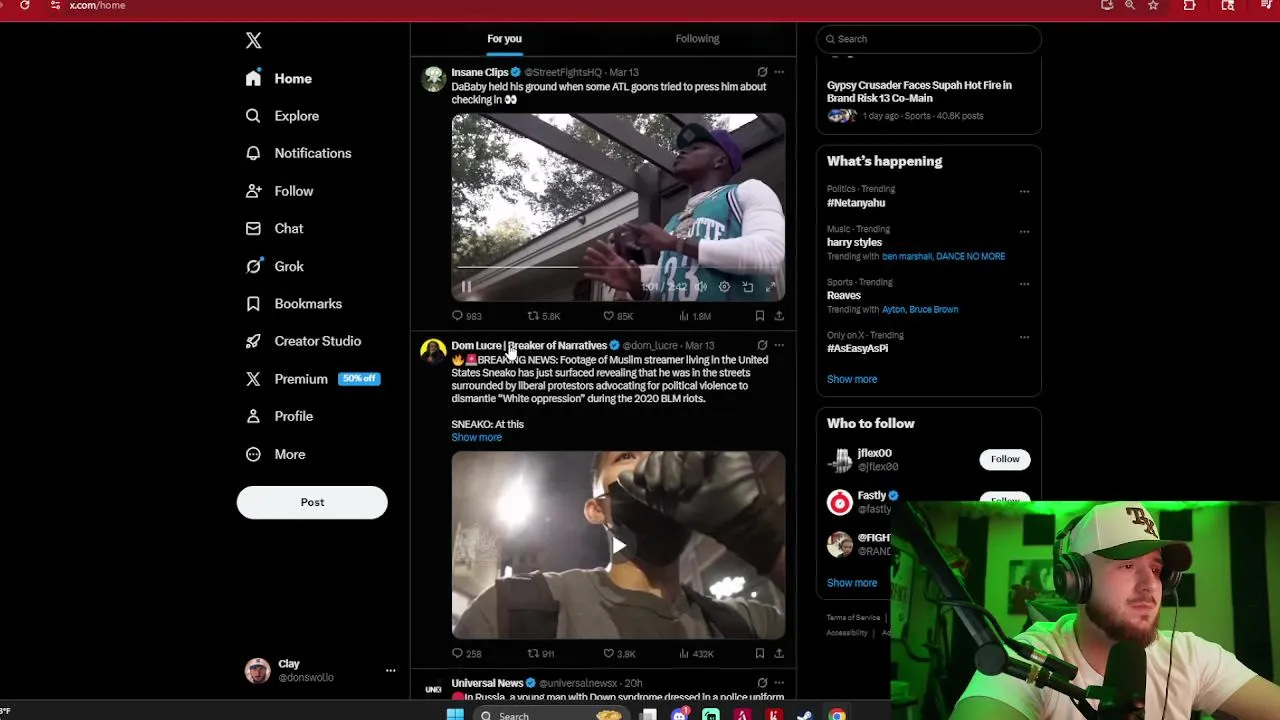Open Bookmarks from the sidebar
Viewport: 1280px width, 720px height.
(x=293, y=303)
